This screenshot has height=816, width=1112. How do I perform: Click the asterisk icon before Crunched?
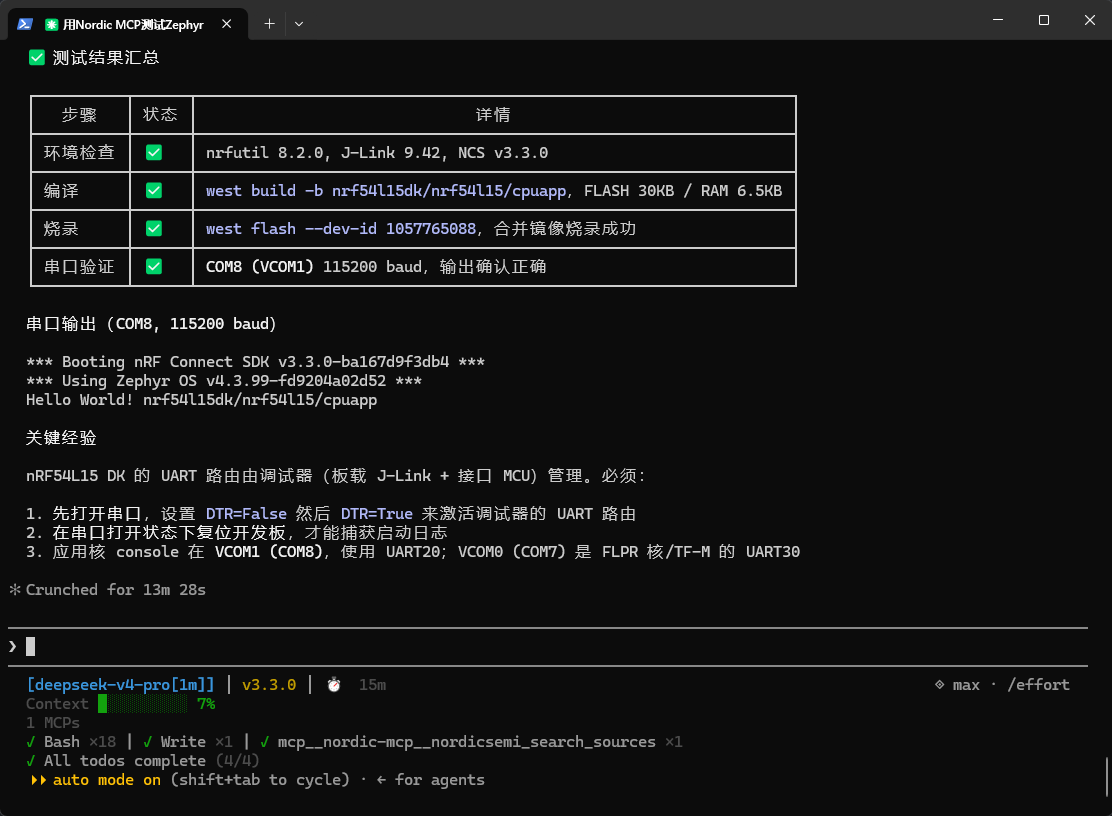point(15,590)
